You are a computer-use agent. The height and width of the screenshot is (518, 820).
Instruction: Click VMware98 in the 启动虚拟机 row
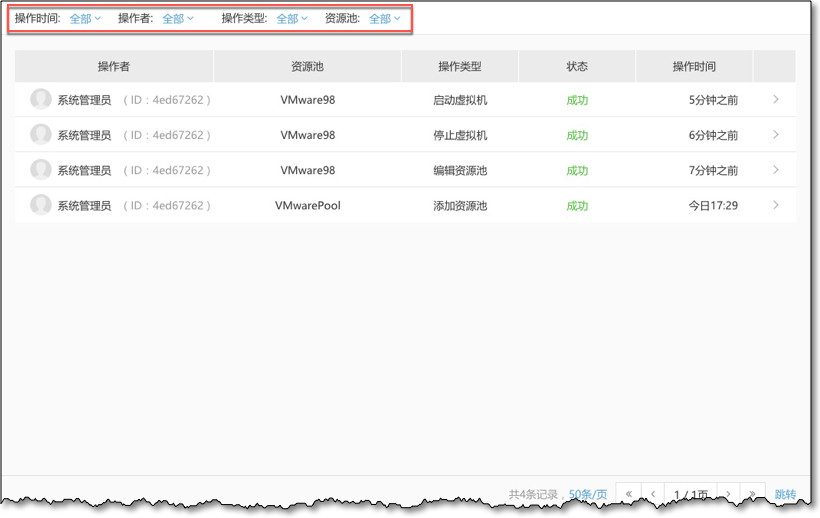coord(308,100)
